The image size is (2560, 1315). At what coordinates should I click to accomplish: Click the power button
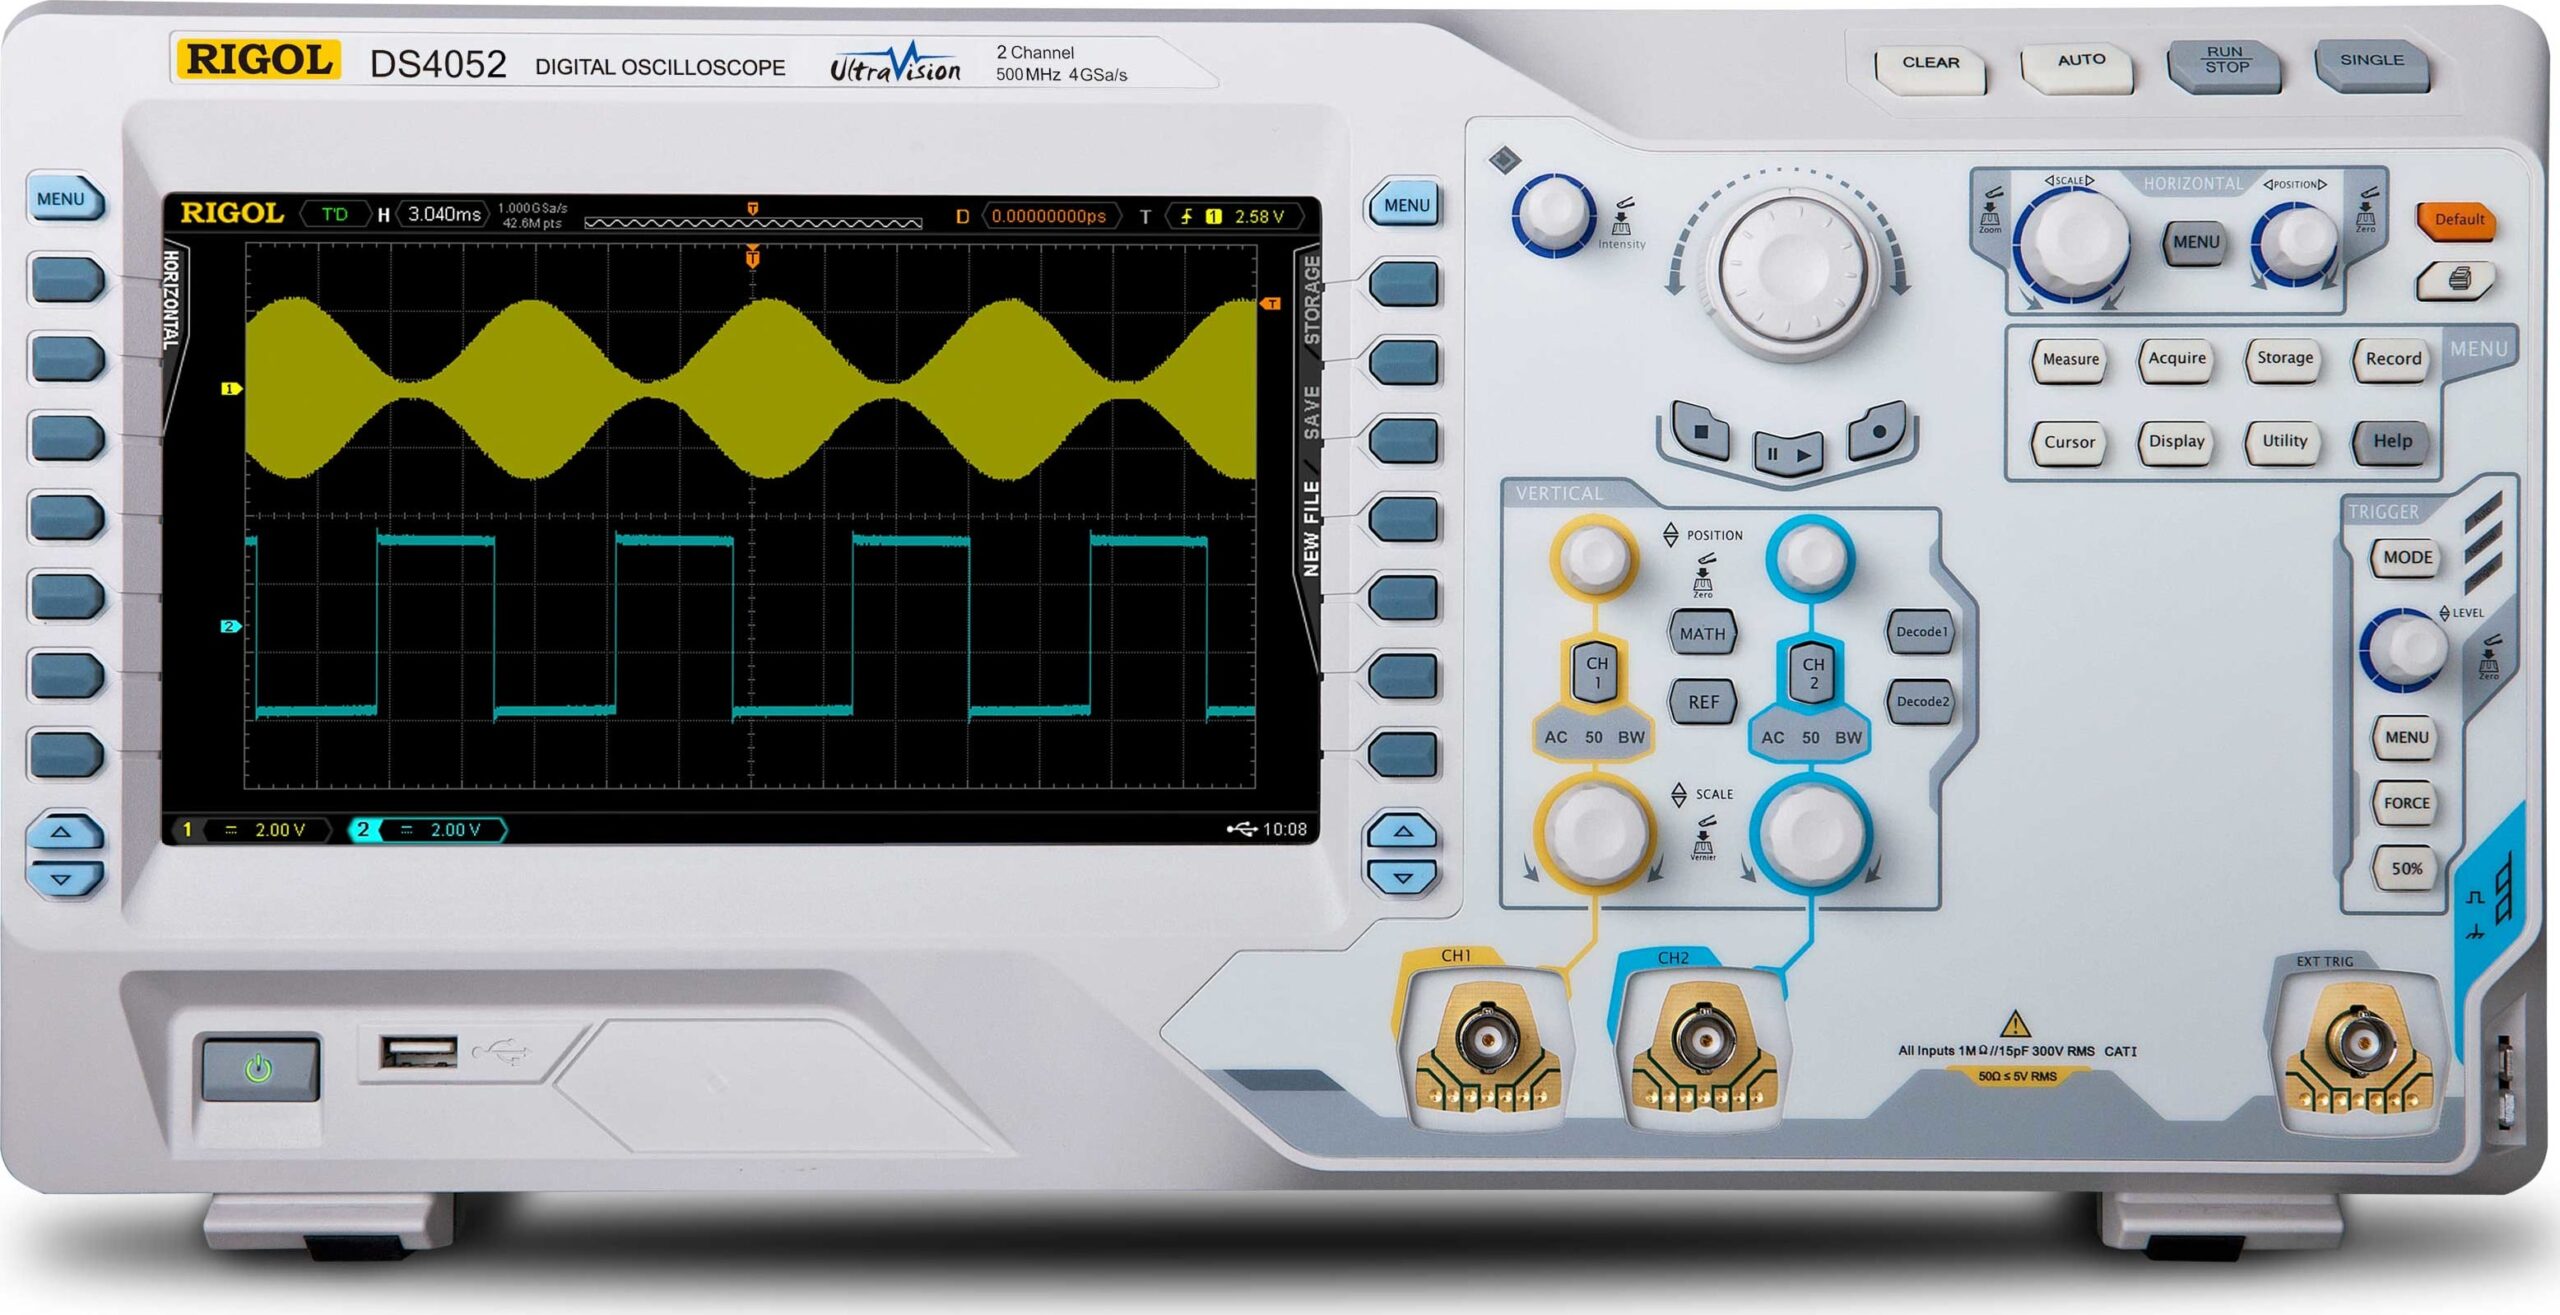click(260, 1069)
